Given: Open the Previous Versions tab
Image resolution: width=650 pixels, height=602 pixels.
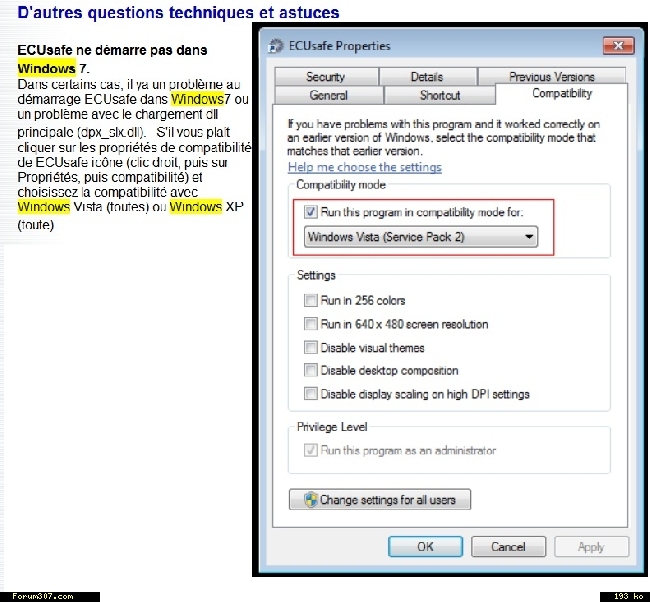Looking at the screenshot, I should point(552,77).
